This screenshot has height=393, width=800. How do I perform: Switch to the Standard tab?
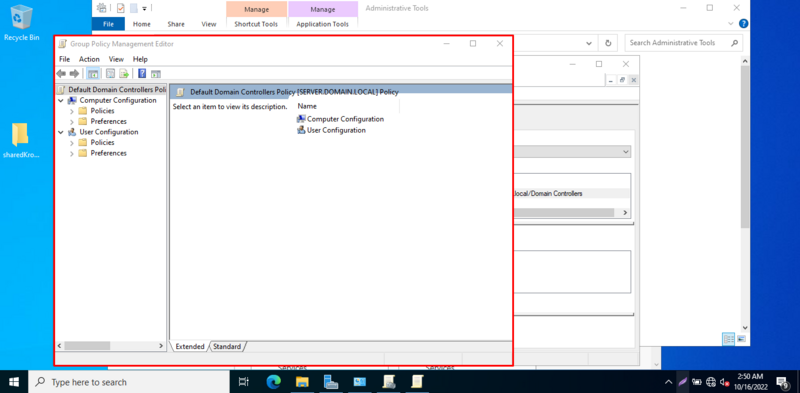[227, 347]
